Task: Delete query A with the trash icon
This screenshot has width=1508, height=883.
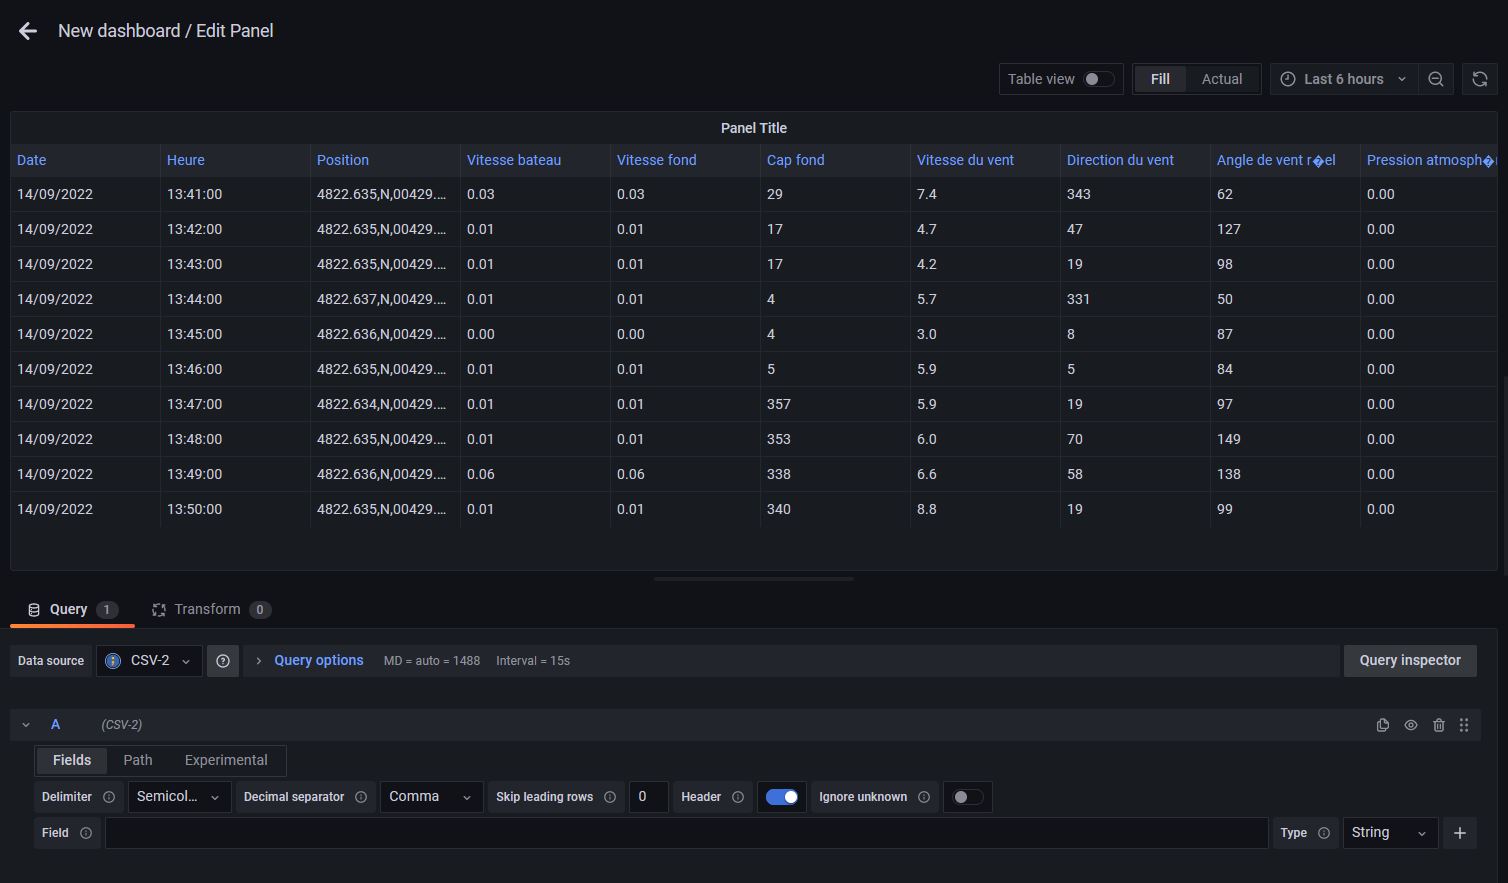Action: 1439,725
